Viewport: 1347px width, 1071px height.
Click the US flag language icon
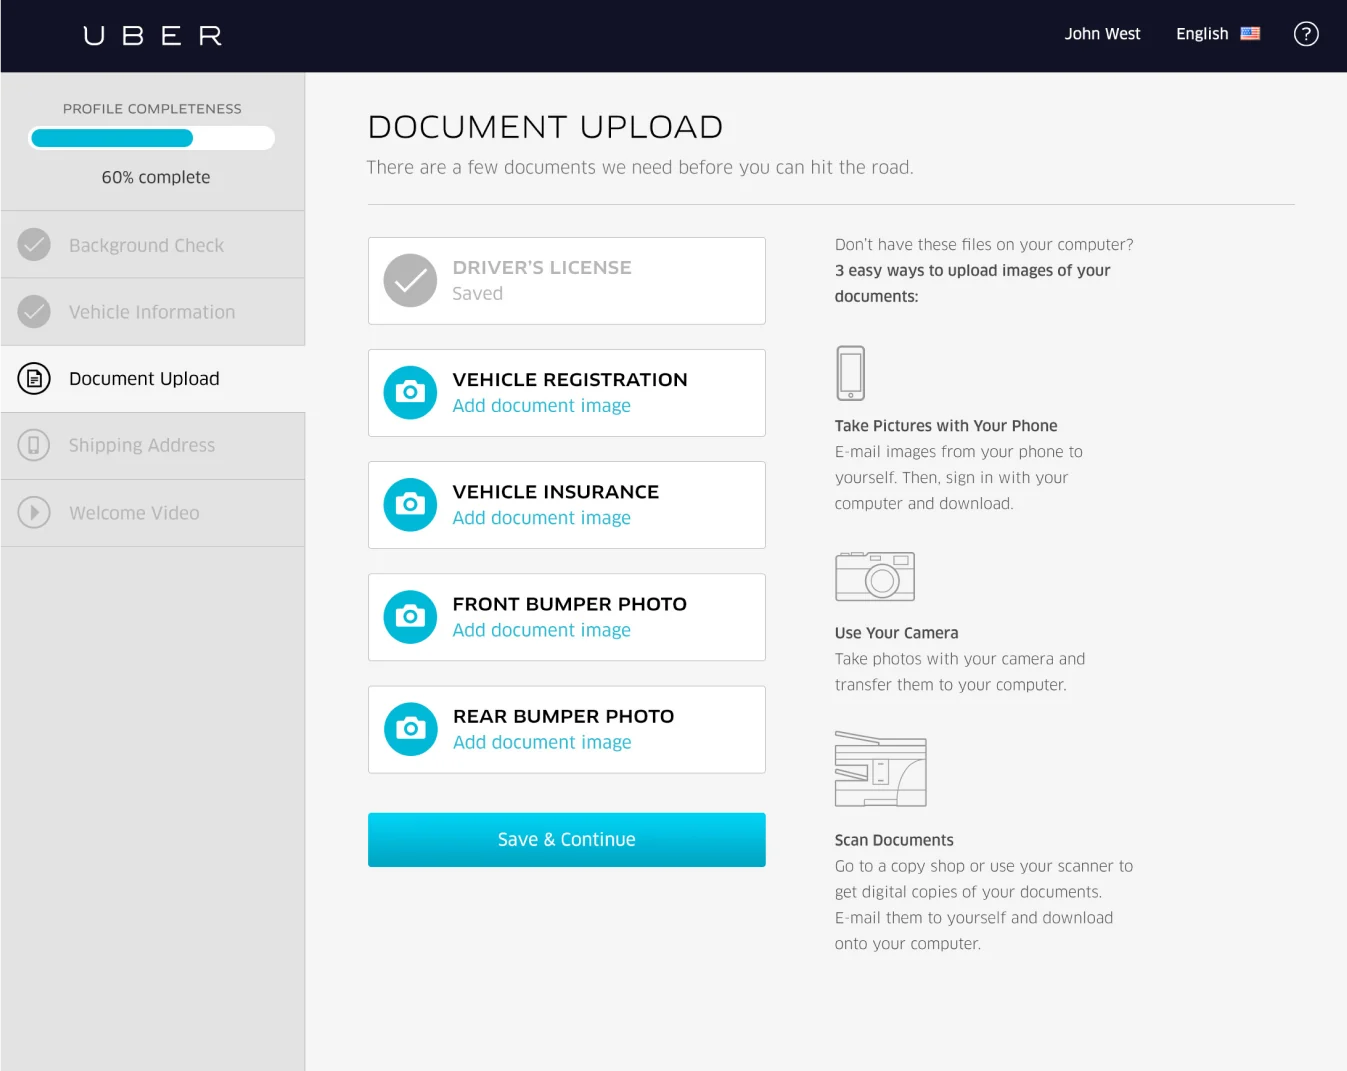coord(1250,34)
